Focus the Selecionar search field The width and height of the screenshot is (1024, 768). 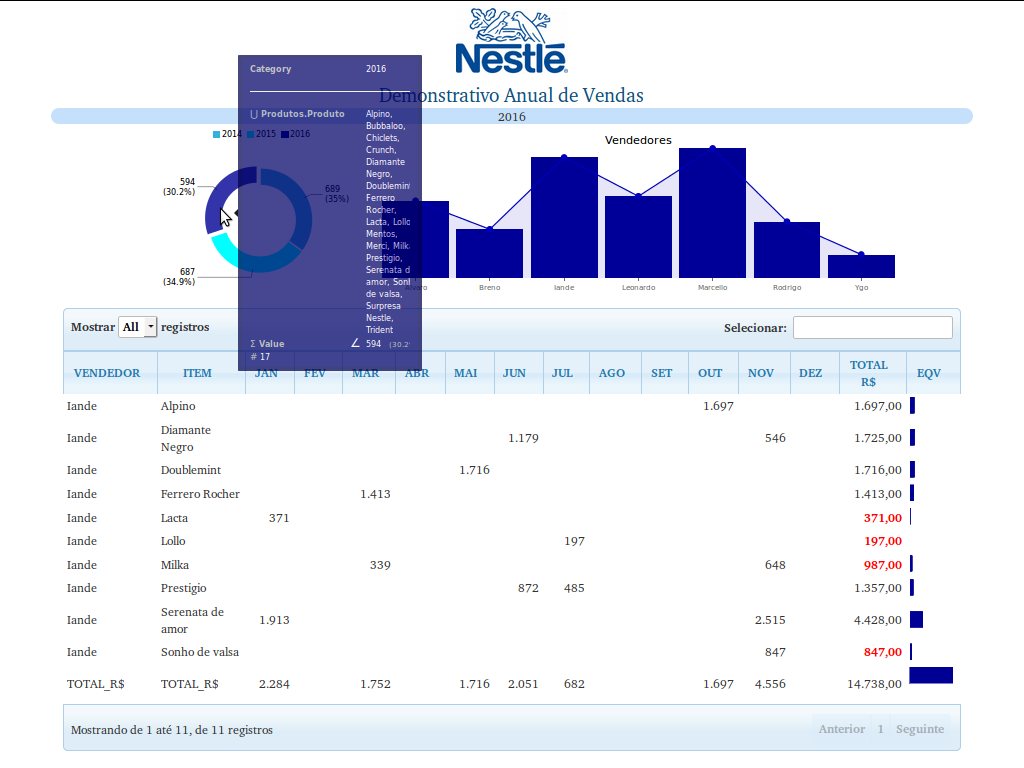coord(872,328)
